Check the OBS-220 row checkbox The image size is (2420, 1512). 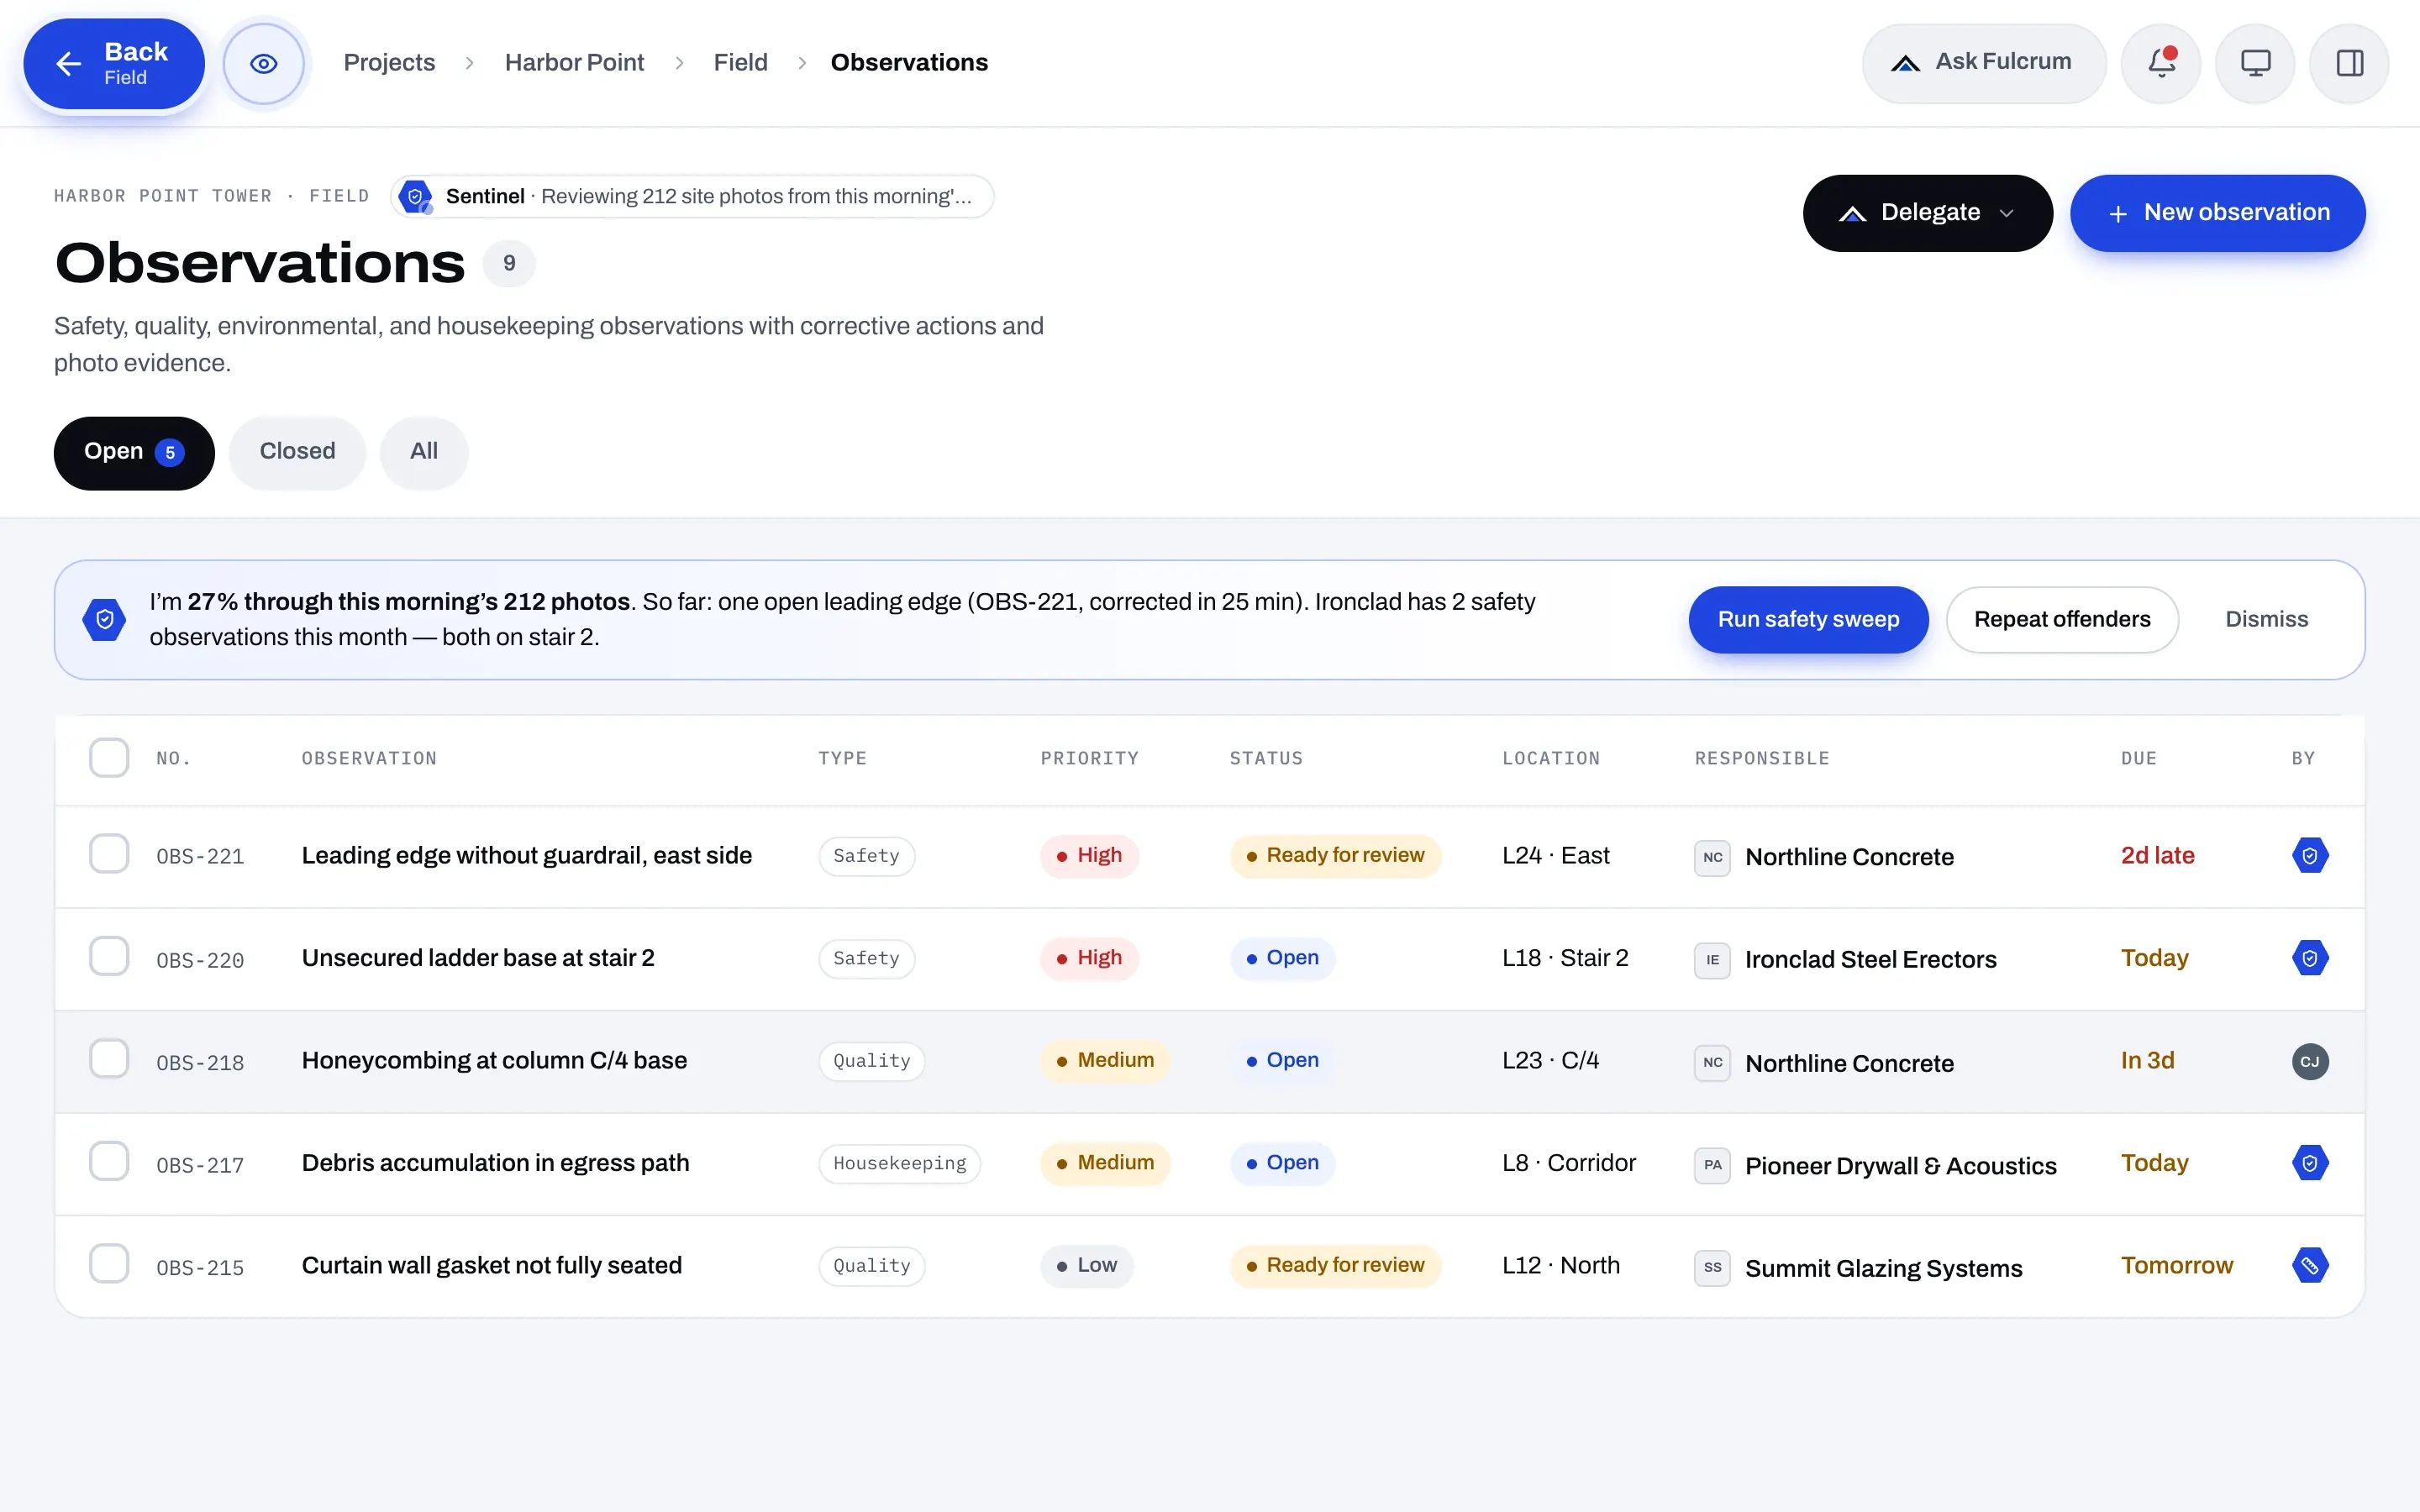(109, 957)
